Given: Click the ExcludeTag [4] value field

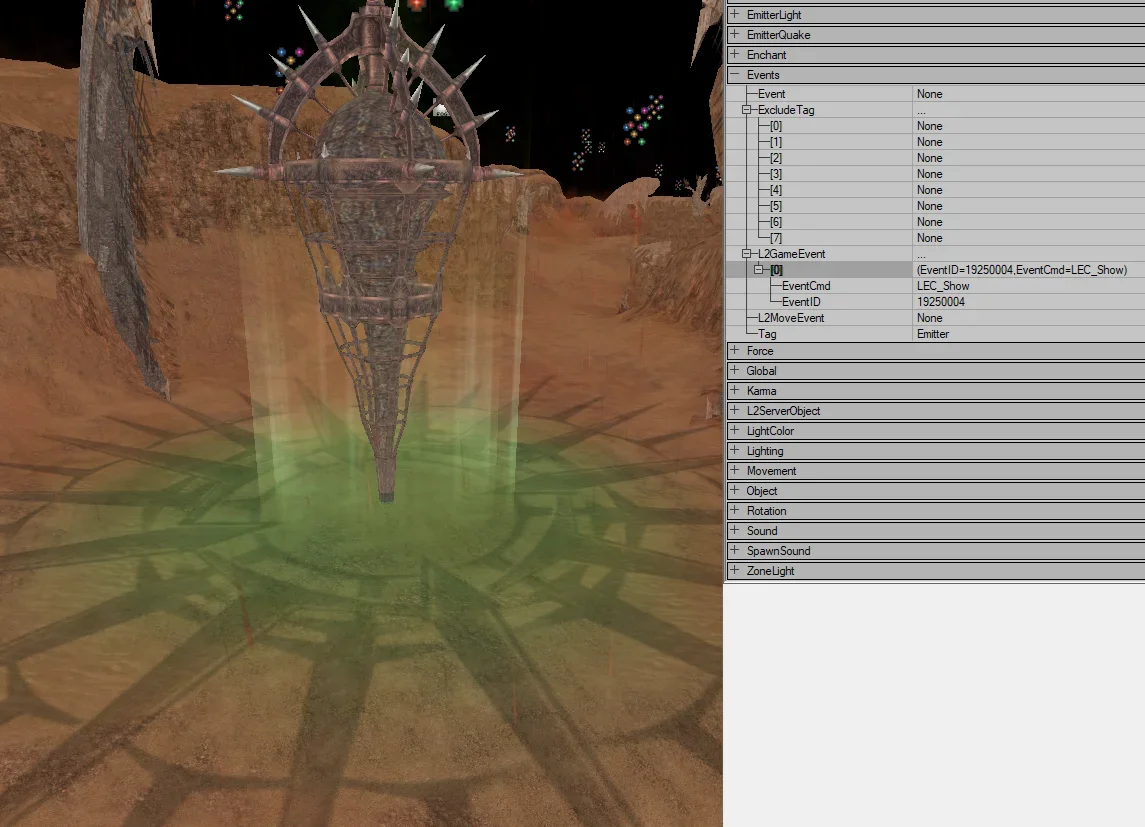Looking at the screenshot, I should 1029,190.
